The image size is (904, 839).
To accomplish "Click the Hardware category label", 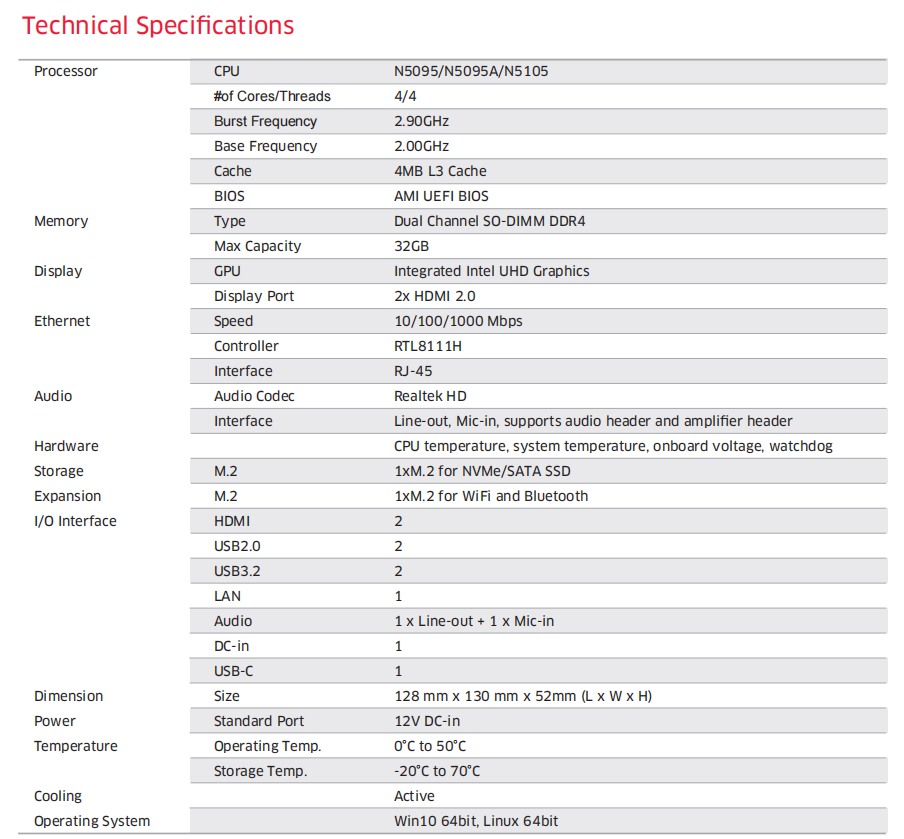I will click(x=66, y=446).
